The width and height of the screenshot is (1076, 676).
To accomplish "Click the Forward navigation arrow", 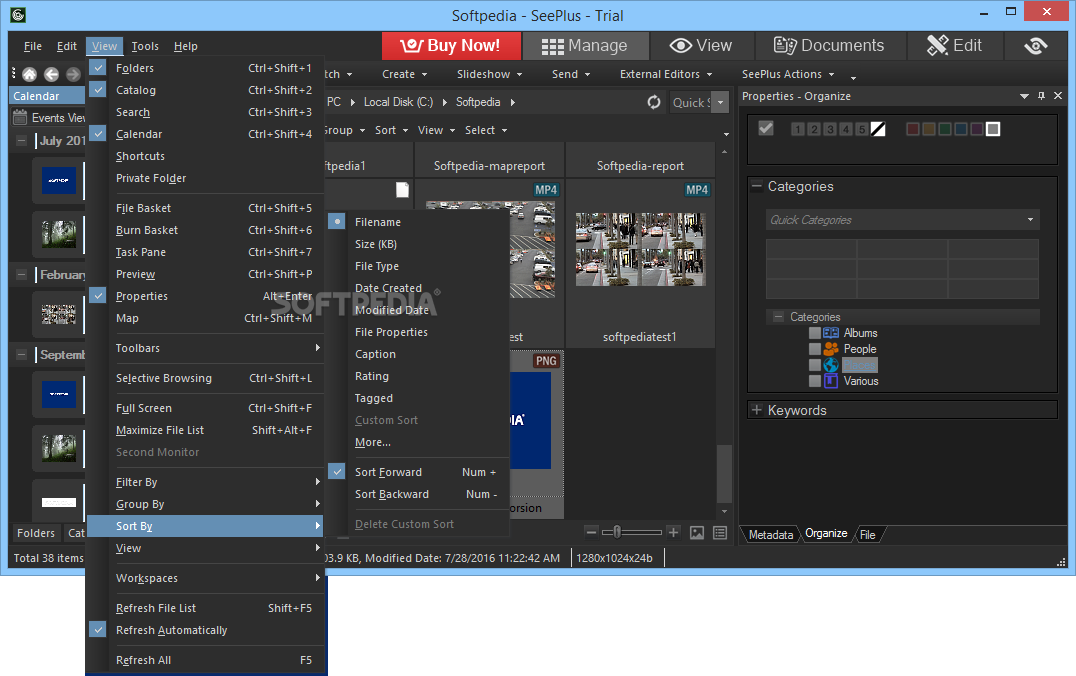I will point(73,74).
